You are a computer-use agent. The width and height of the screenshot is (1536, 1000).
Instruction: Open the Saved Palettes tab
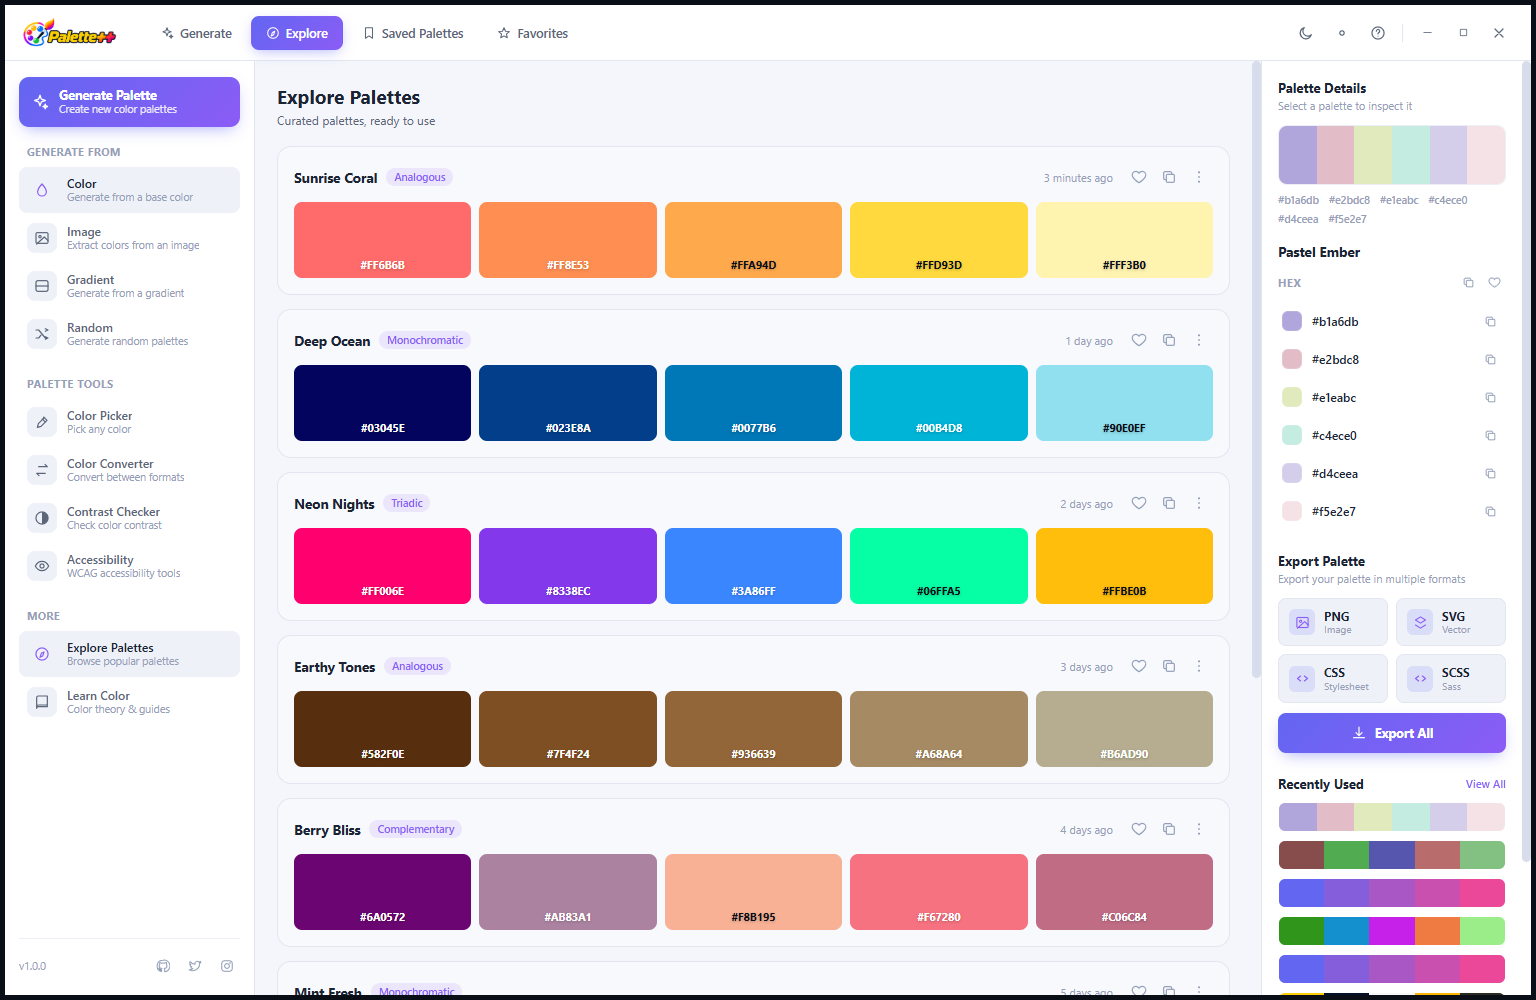pos(413,33)
